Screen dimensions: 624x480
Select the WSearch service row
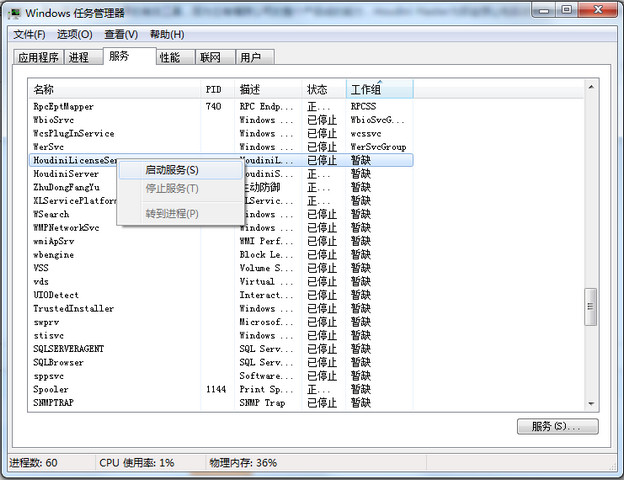221,214
